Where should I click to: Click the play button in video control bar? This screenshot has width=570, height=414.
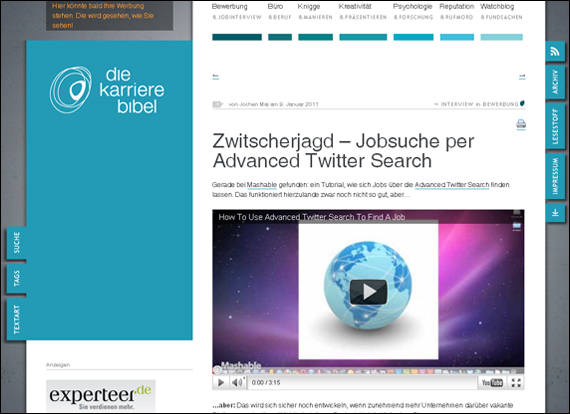[221, 382]
